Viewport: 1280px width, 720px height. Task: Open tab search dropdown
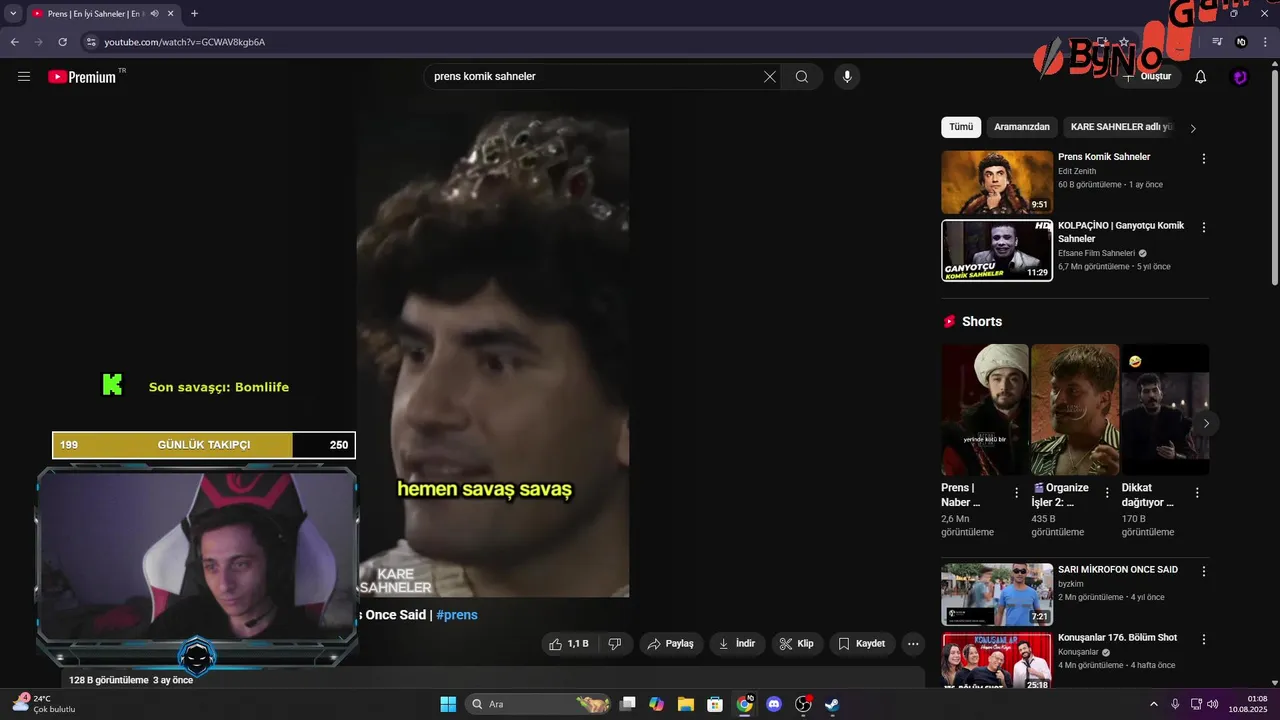click(13, 13)
